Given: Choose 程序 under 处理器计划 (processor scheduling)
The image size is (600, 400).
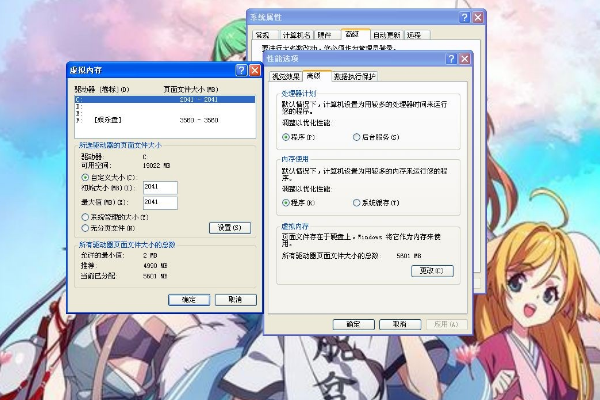Looking at the screenshot, I should tap(285, 137).
